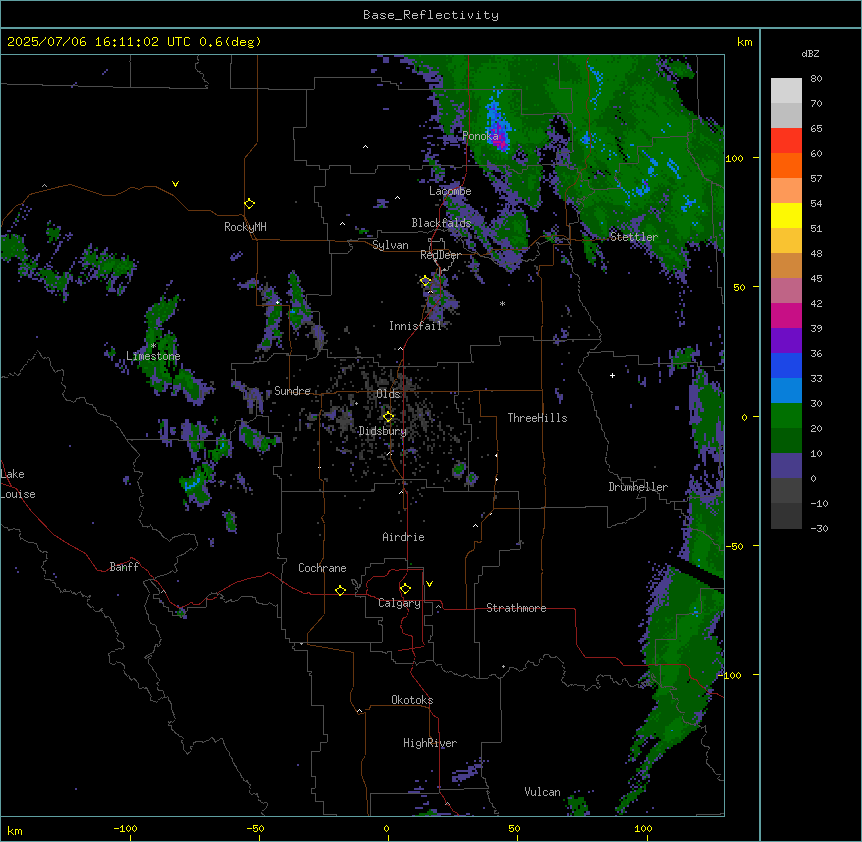Select the dark blue dBZ legend swatch
The height and width of the screenshot is (842, 862).
786,366
